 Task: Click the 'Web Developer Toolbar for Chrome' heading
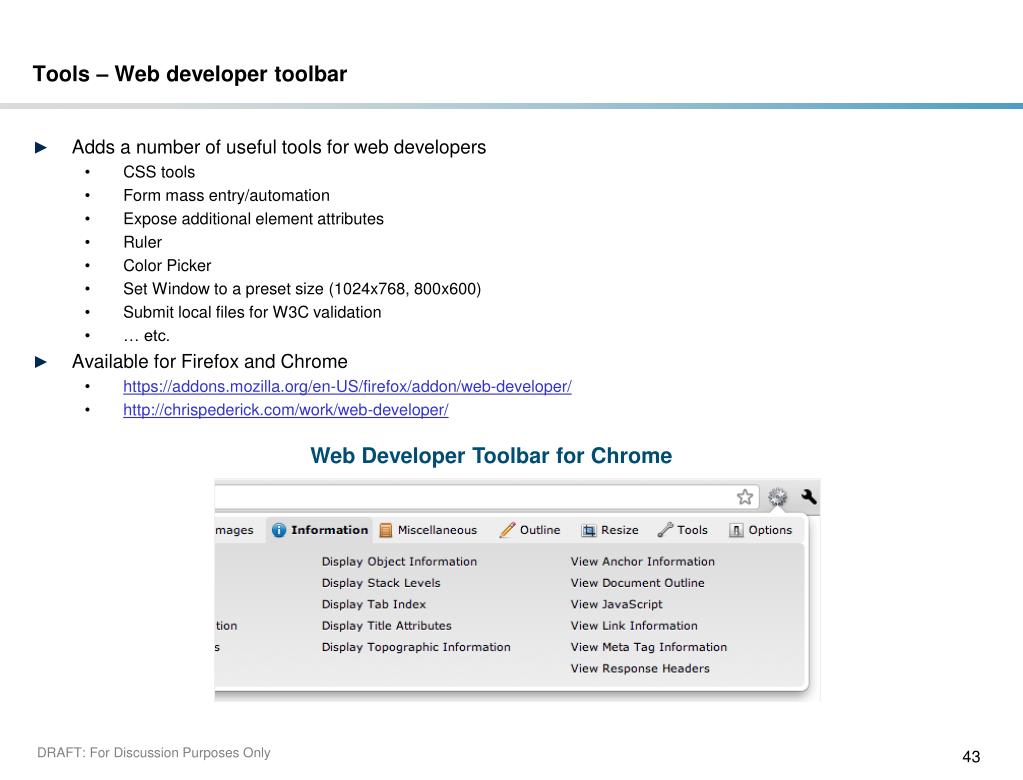tap(491, 455)
